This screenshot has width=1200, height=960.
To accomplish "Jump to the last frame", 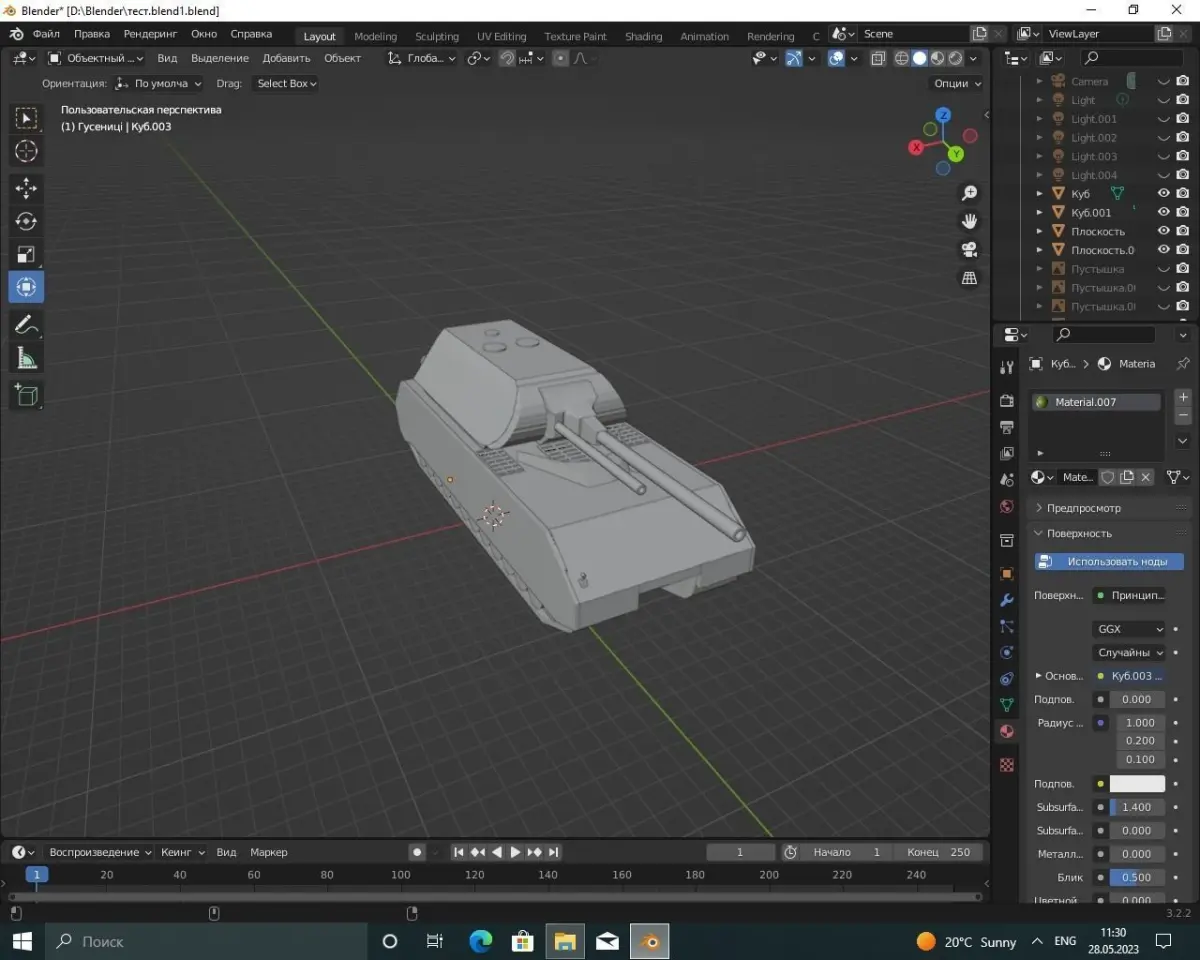I will point(553,852).
